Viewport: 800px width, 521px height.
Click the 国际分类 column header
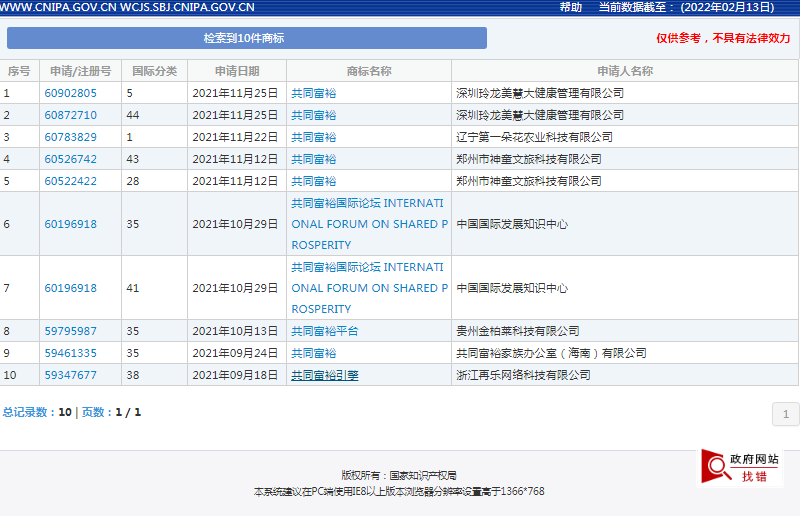point(155,71)
